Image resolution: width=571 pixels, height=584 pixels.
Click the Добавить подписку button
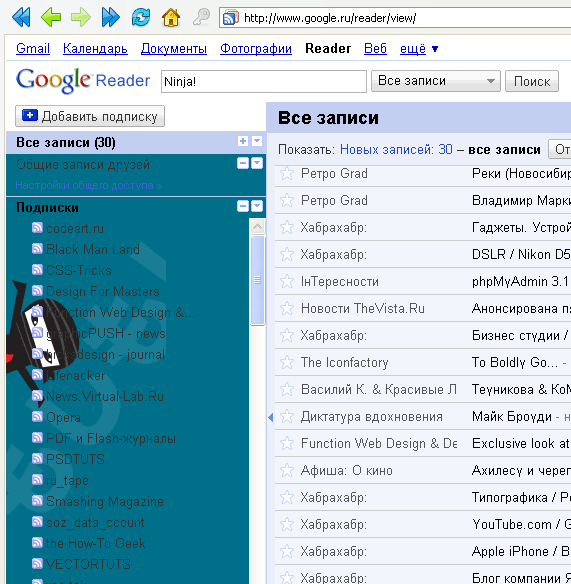[x=90, y=116]
